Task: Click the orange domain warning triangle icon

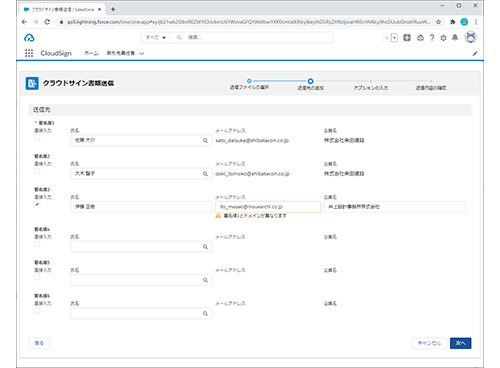Action: coord(218,216)
